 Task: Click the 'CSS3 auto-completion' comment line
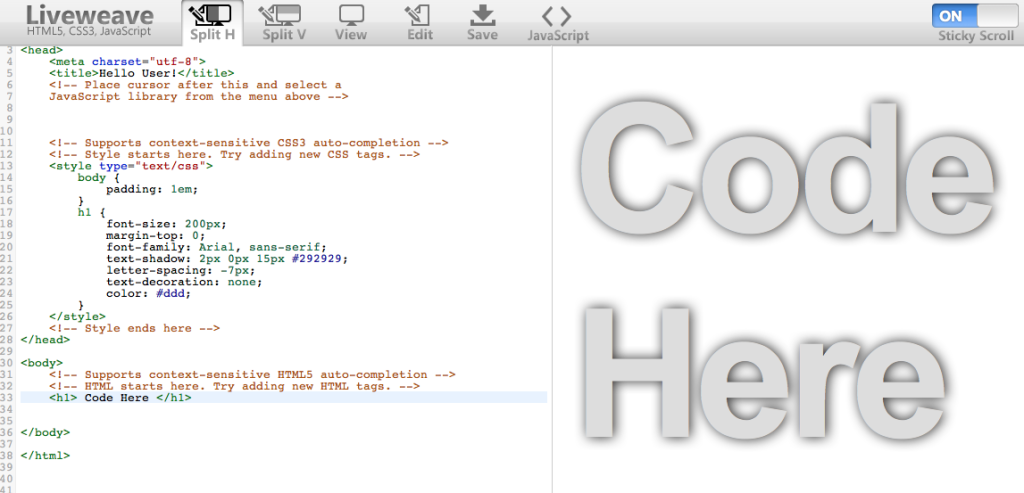click(x=248, y=143)
